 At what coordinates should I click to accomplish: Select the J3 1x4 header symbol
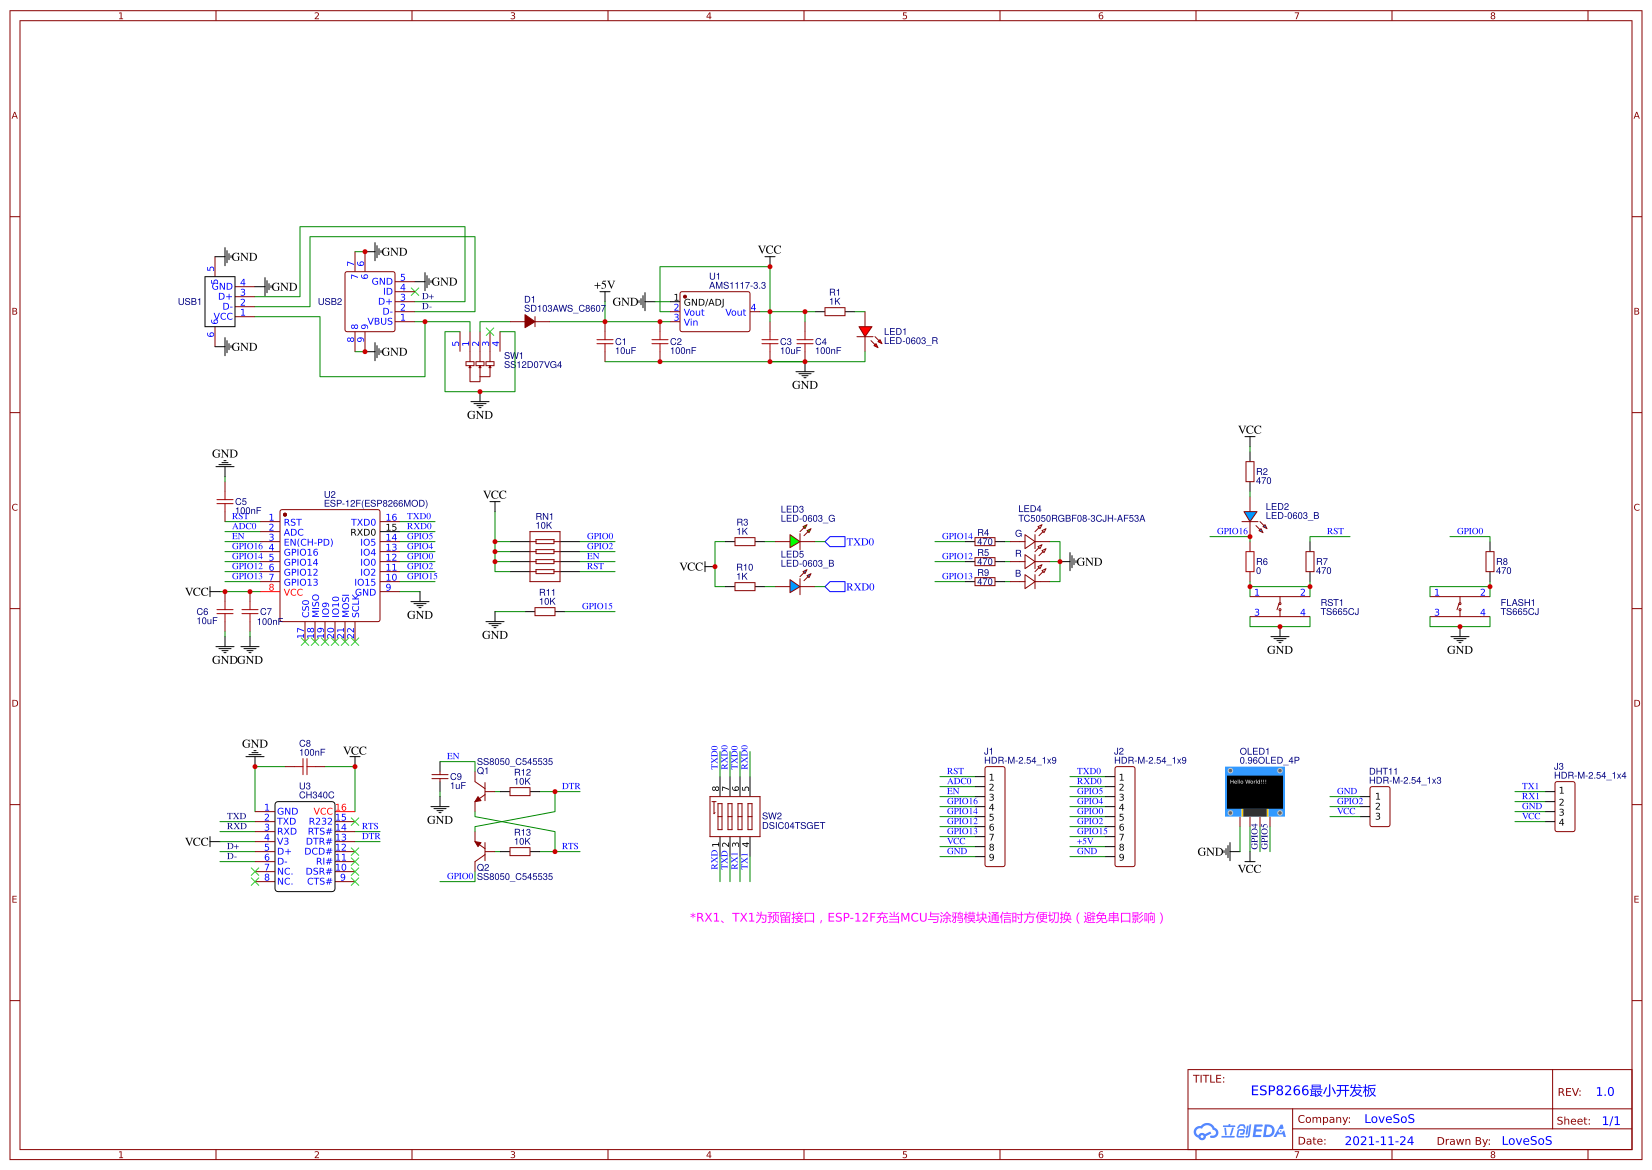tap(1565, 807)
